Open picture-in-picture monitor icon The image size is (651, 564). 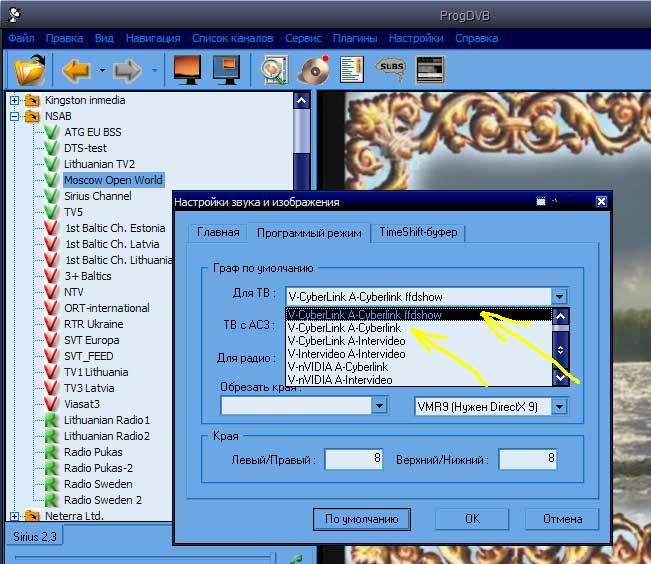pyautogui.click(x=226, y=69)
